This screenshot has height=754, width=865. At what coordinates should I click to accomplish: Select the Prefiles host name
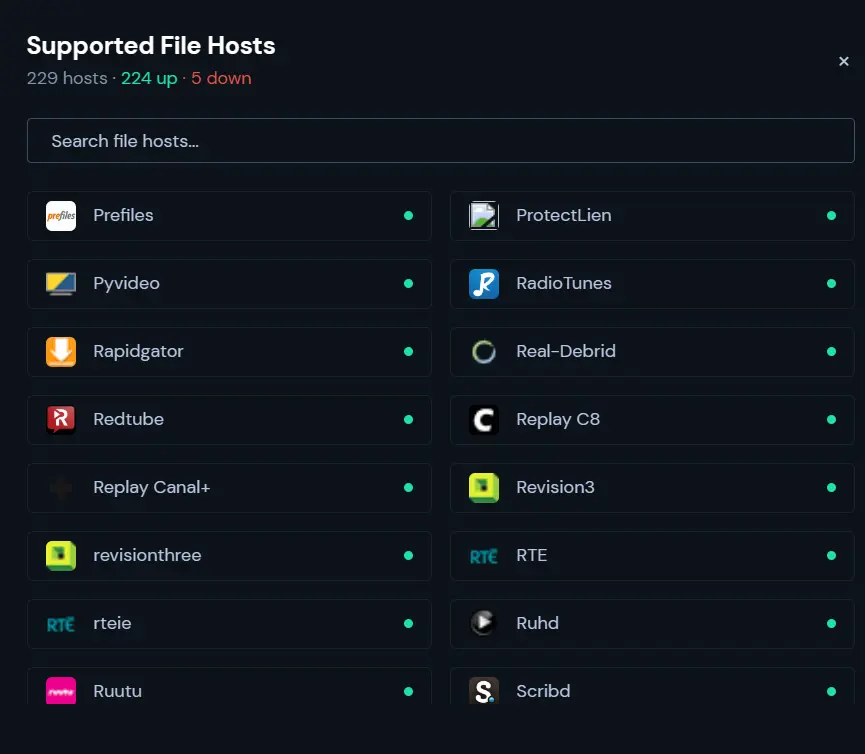click(x=123, y=215)
